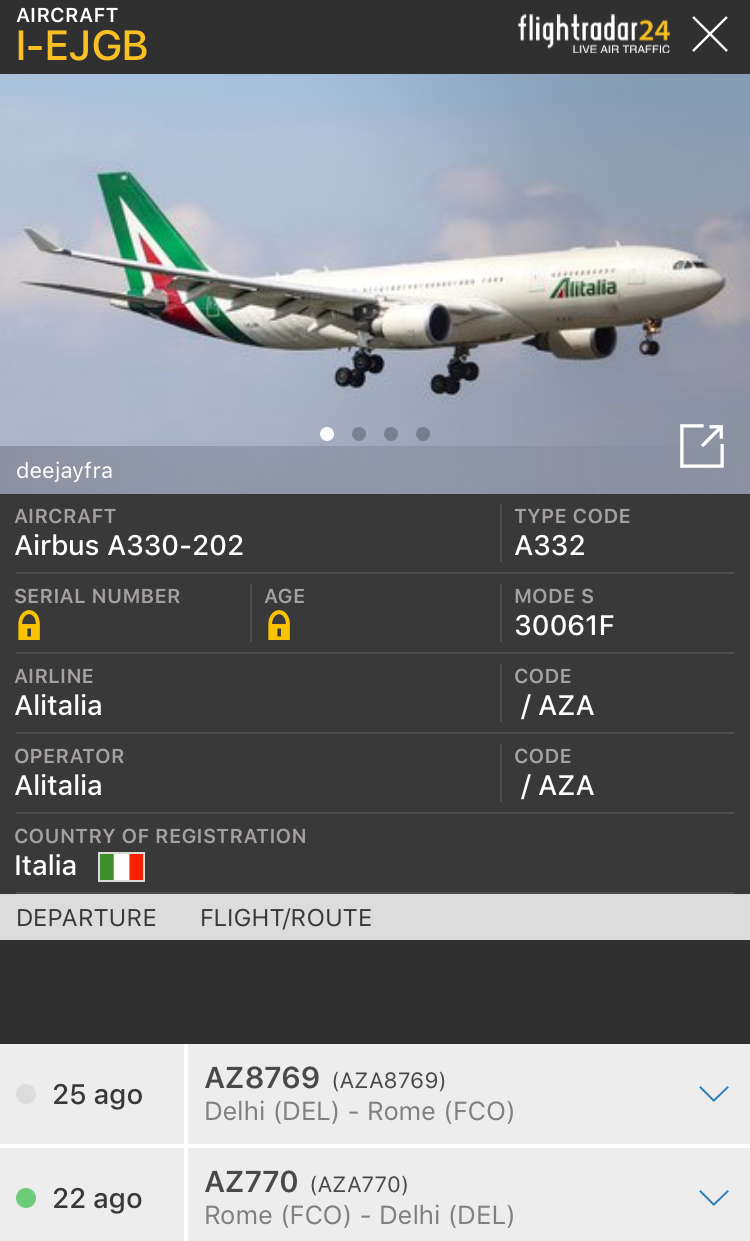Close the aircraft info panel
750x1241 pixels.
tap(710, 35)
